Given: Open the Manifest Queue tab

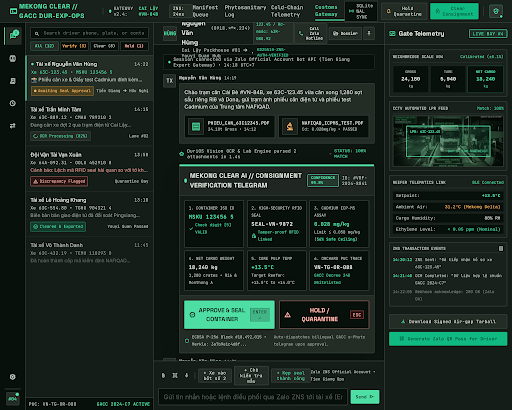Looking at the screenshot, I should (205, 11).
